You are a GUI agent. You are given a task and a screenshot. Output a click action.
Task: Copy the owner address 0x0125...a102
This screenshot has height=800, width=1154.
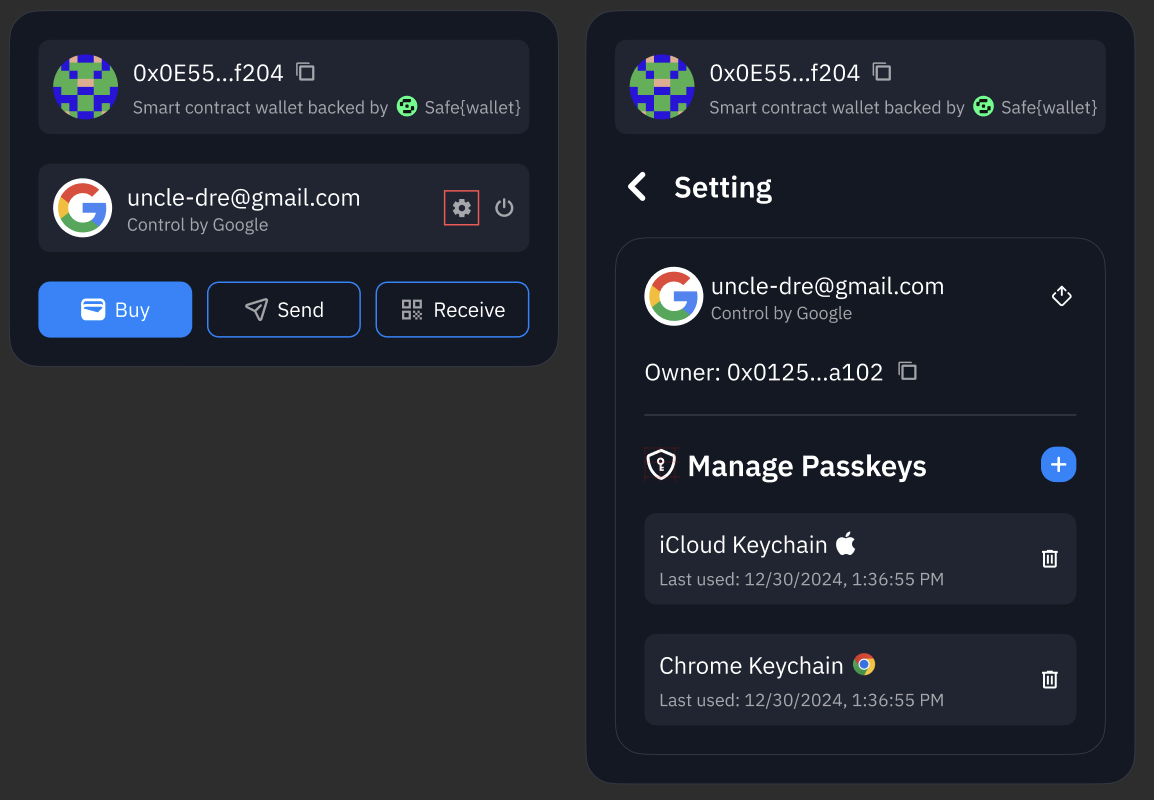tap(908, 371)
